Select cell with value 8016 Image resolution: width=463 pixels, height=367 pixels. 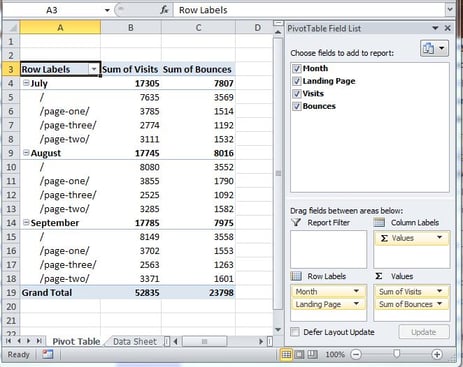coord(198,153)
